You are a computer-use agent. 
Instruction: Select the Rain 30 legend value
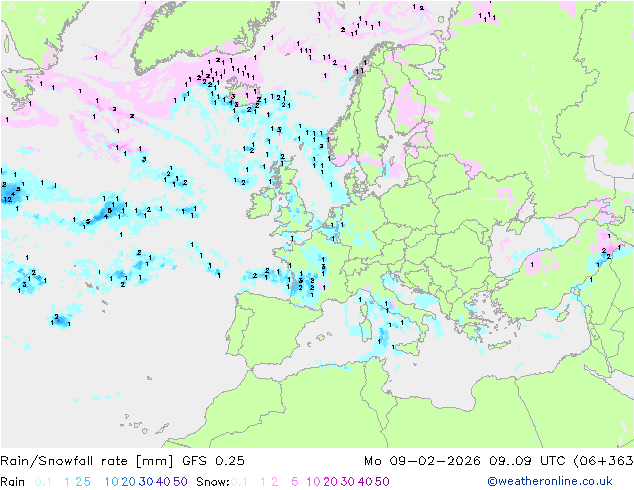[146, 482]
